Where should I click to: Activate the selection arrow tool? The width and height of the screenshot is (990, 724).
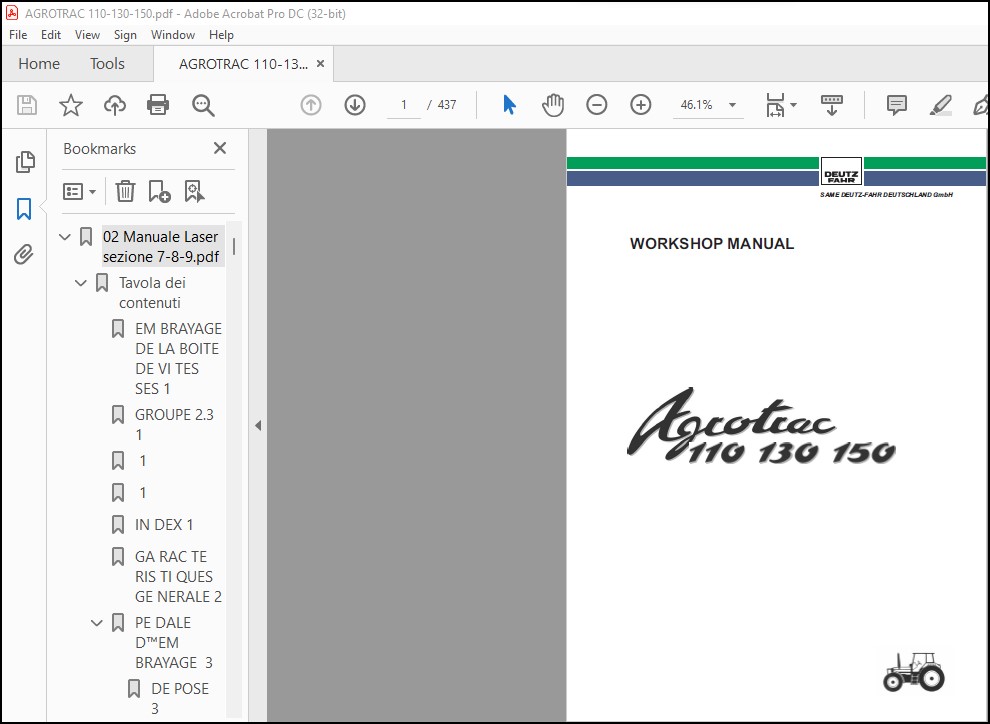coord(510,105)
